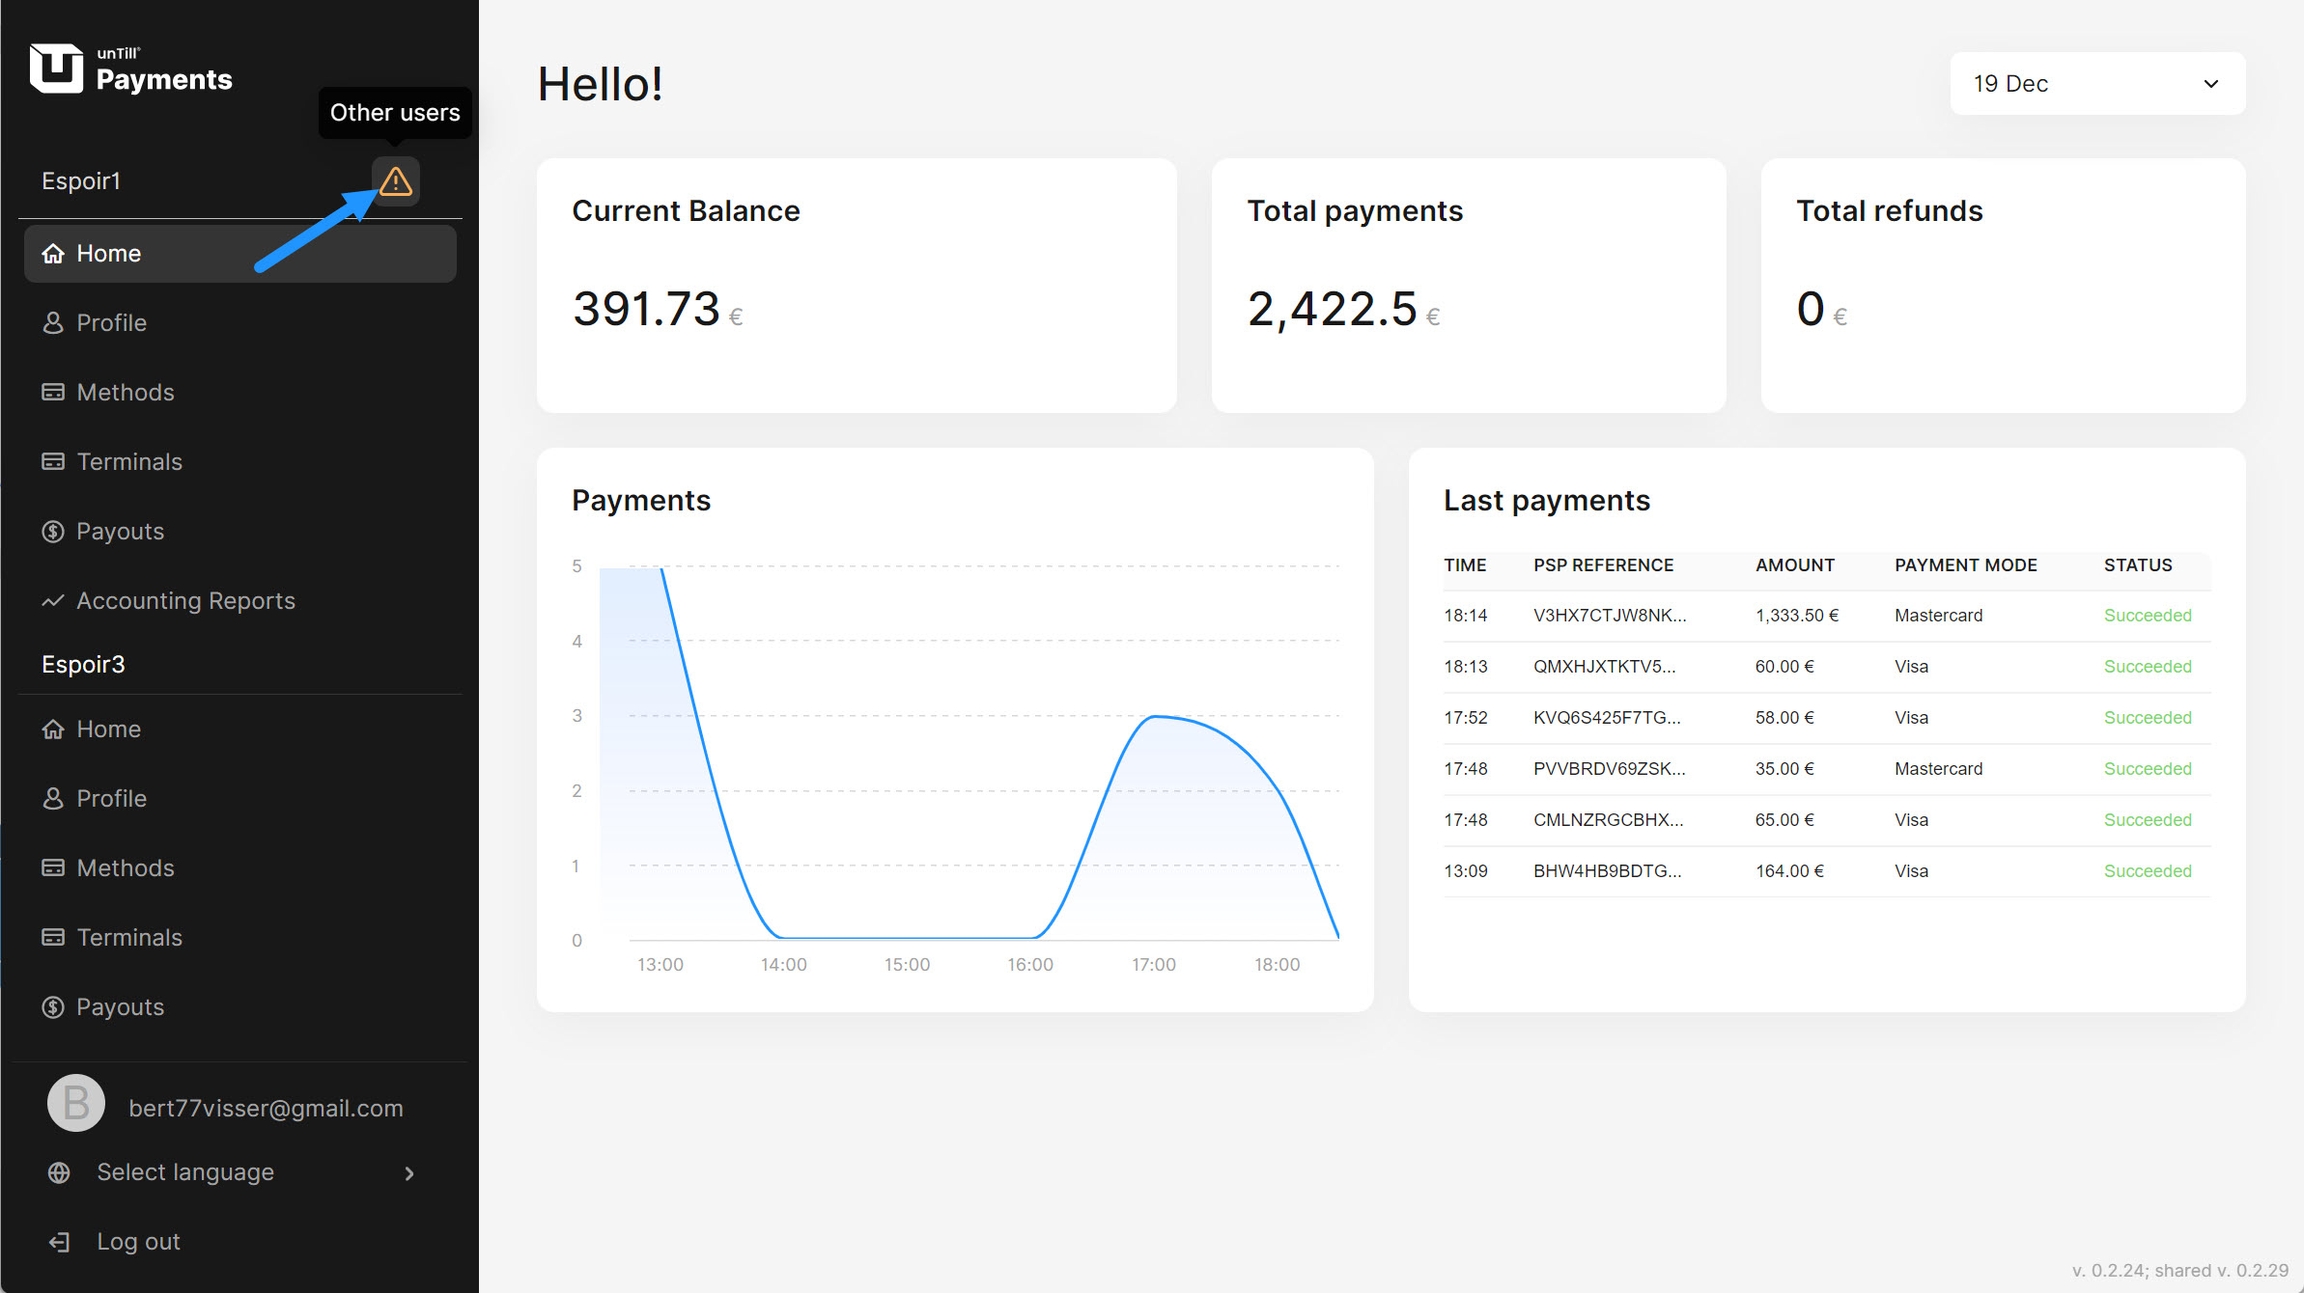Click the card icon for Espoir1 Terminals
The width and height of the screenshot is (2304, 1293).
click(x=53, y=461)
